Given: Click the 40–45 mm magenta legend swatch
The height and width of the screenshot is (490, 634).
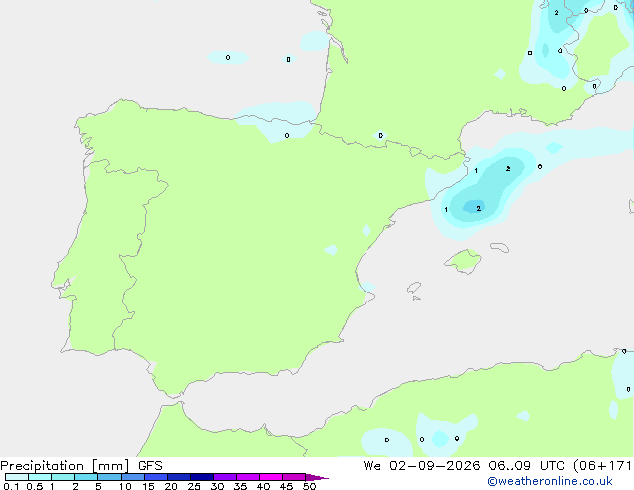Looking at the screenshot, I should pos(271,477).
